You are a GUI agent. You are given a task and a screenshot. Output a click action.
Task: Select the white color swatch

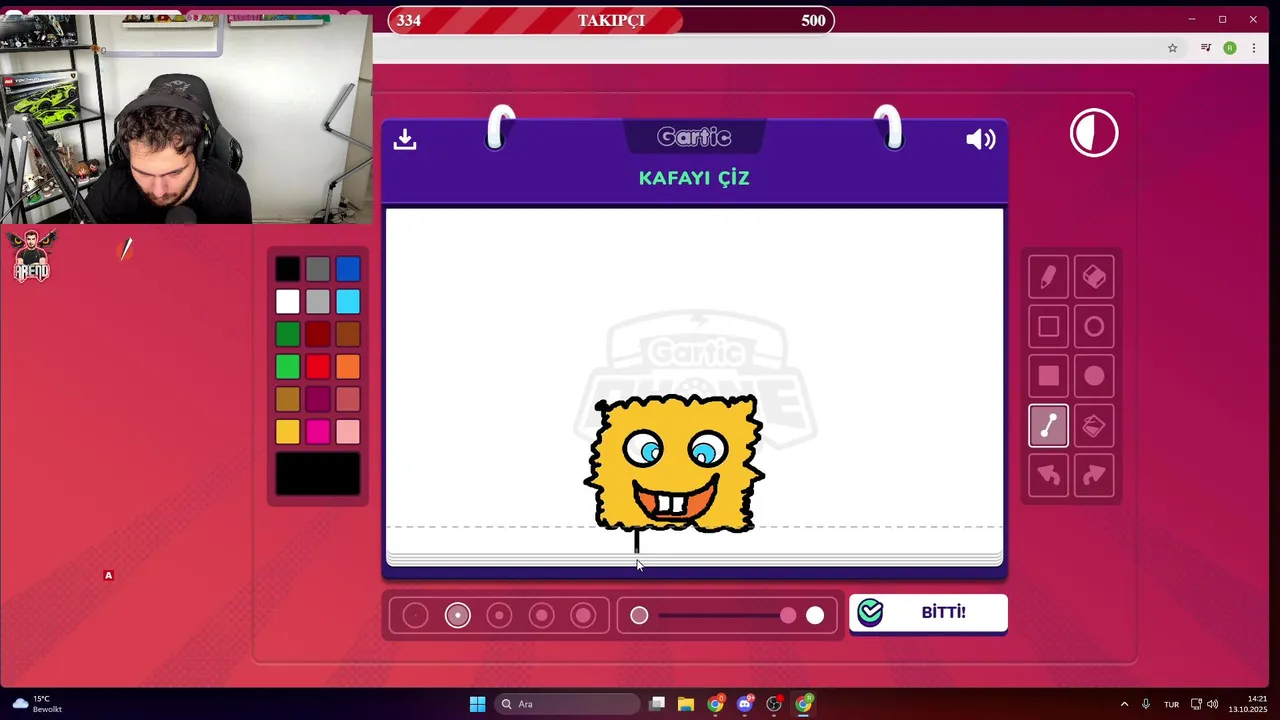287,302
